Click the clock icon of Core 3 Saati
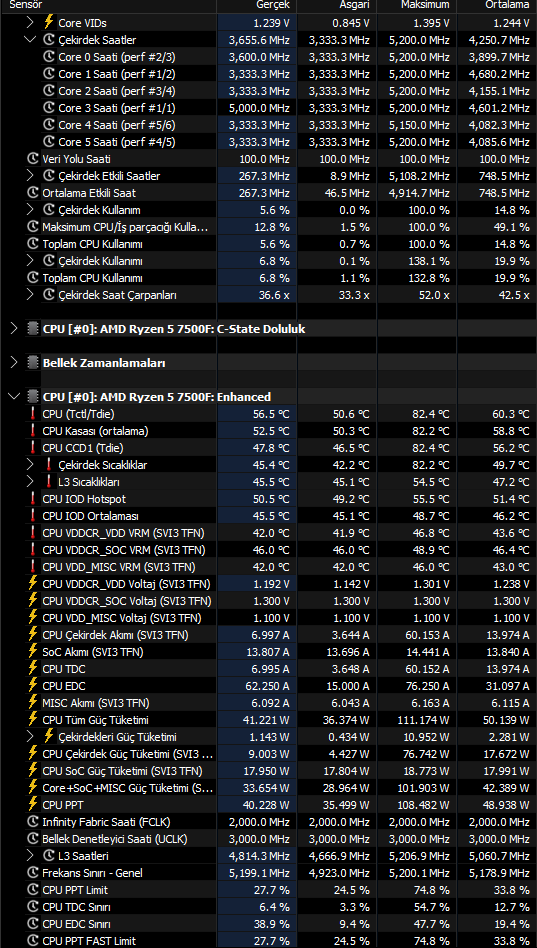This screenshot has width=537, height=948. 49,108
